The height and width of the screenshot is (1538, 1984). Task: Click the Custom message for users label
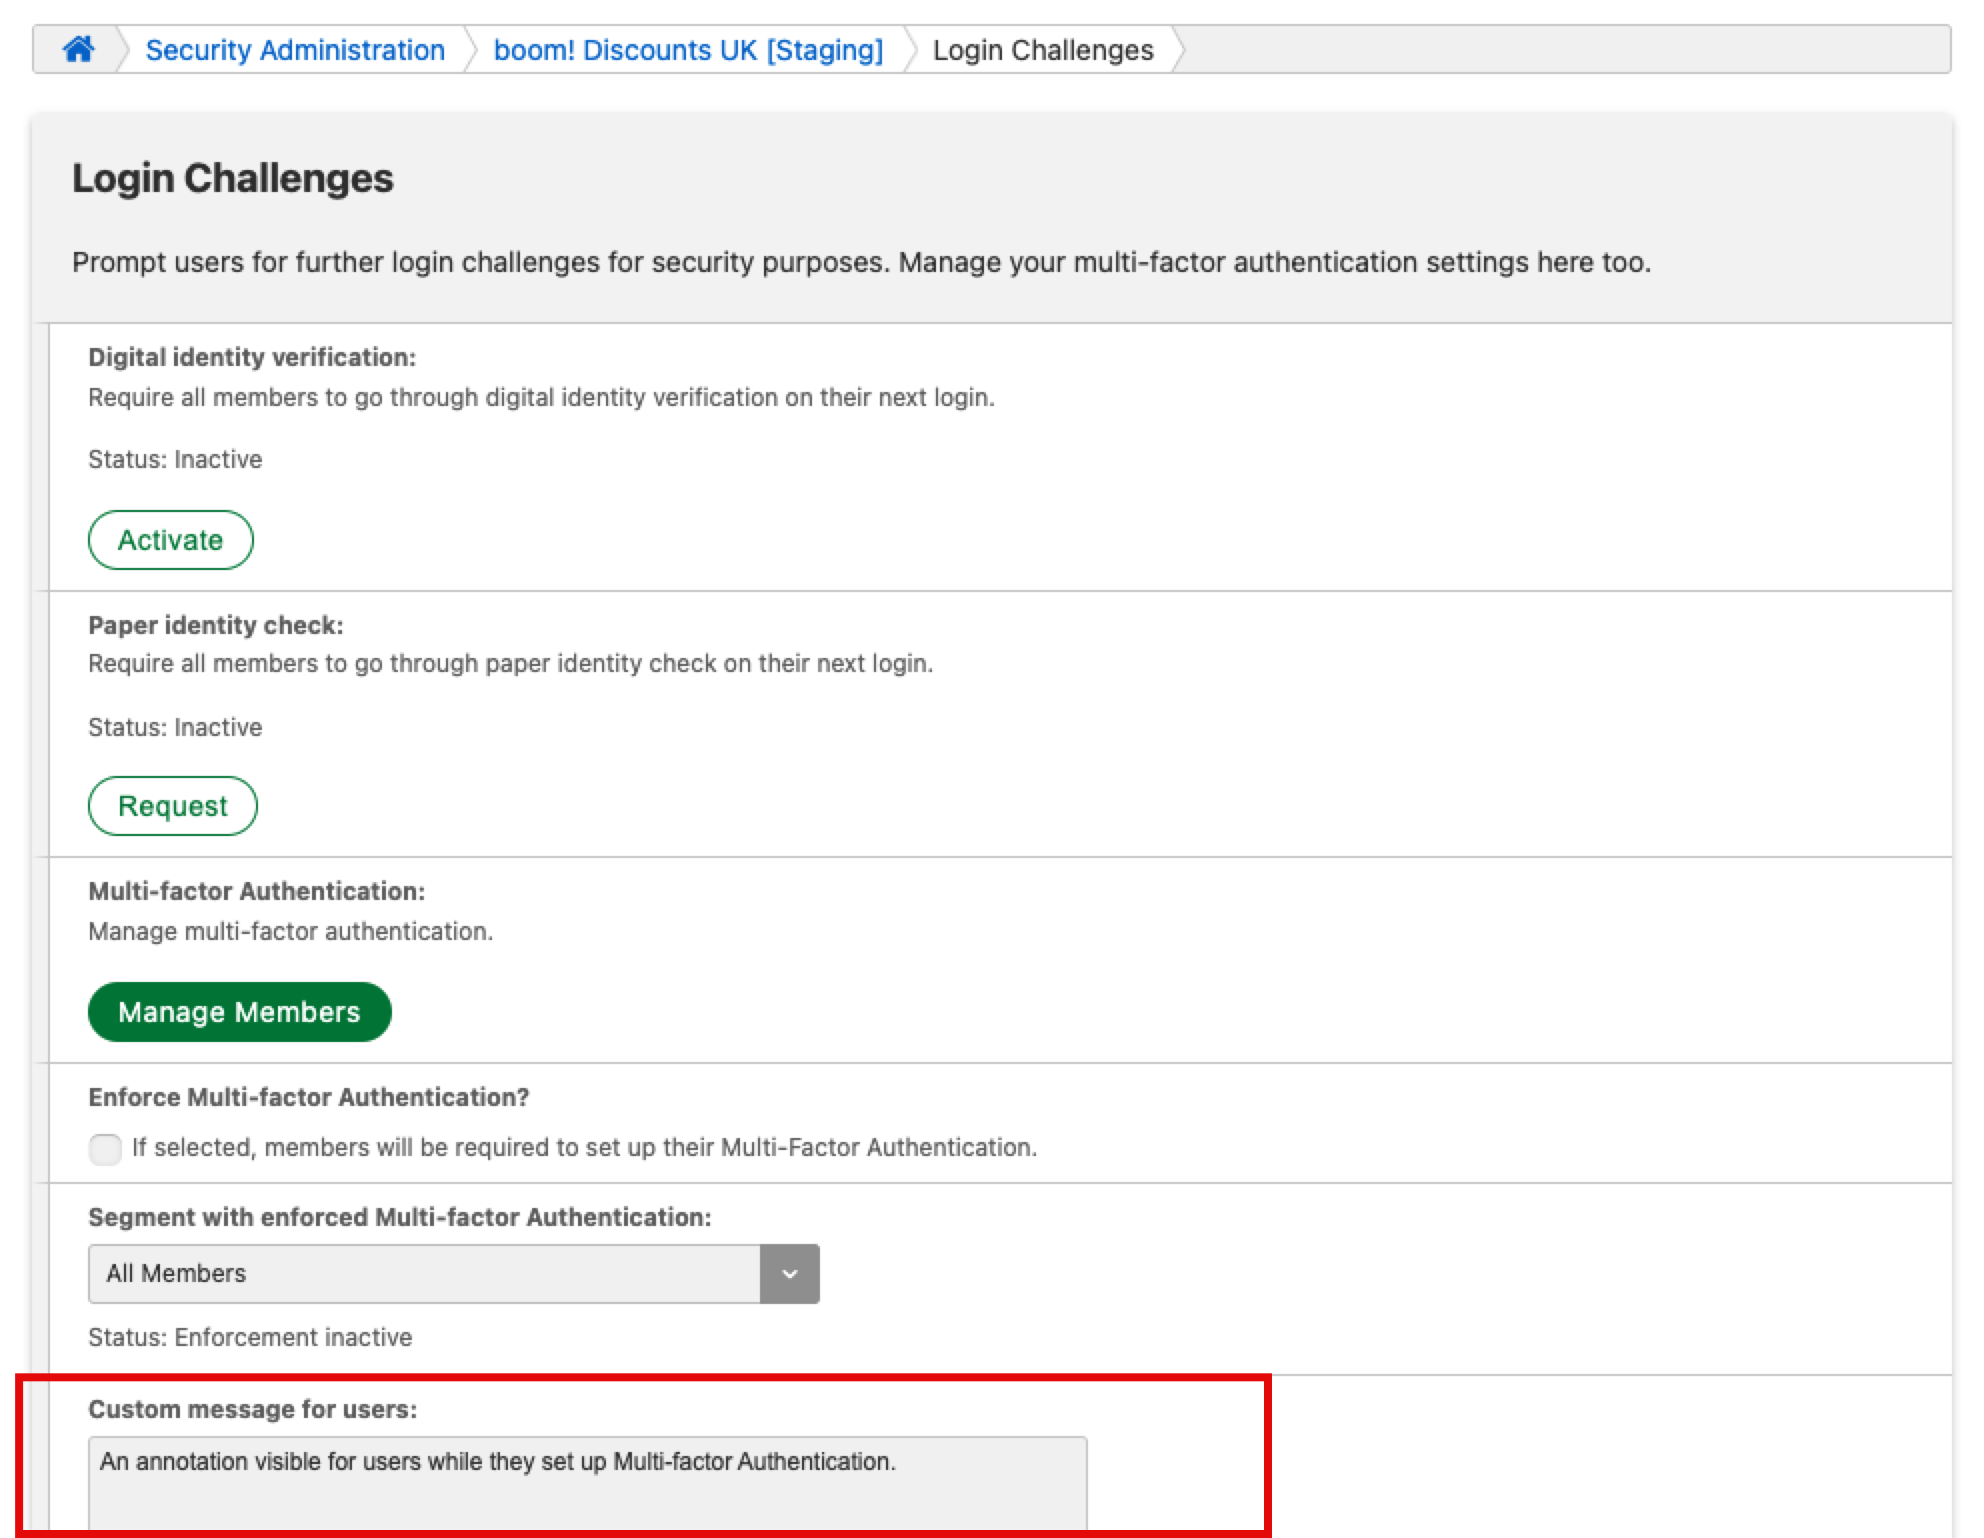[253, 1409]
